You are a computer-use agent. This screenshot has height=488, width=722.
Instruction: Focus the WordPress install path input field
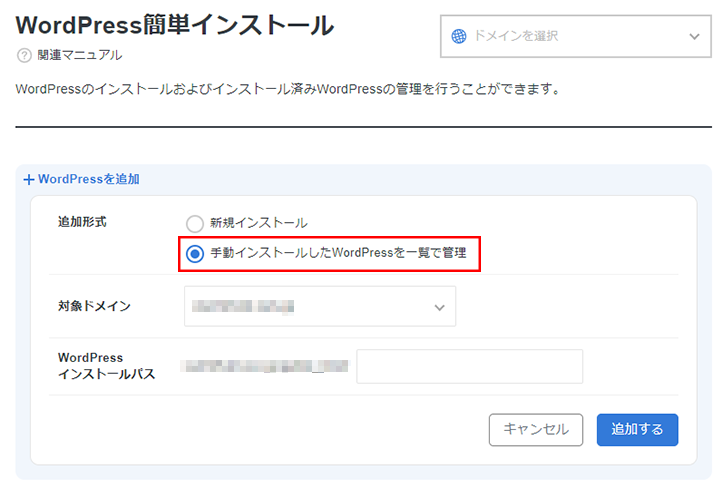pyautogui.click(x=470, y=366)
